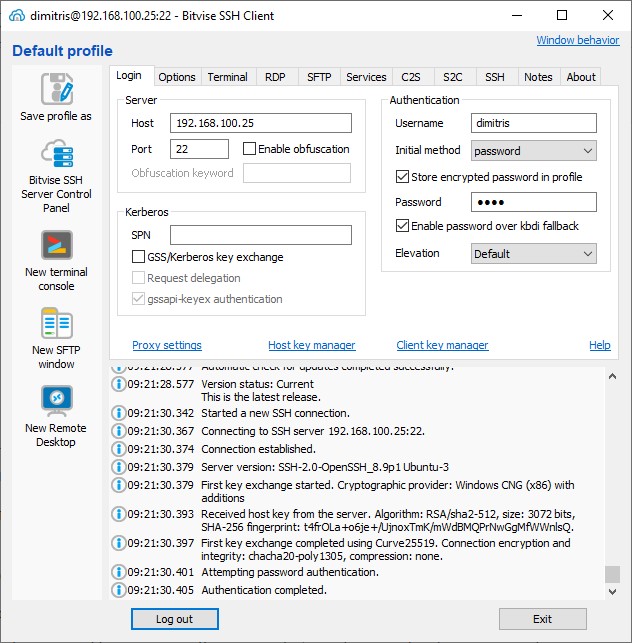This screenshot has width=632, height=643.
Task: Maximize the Bitvise SSH Client window
Action: 562,16
